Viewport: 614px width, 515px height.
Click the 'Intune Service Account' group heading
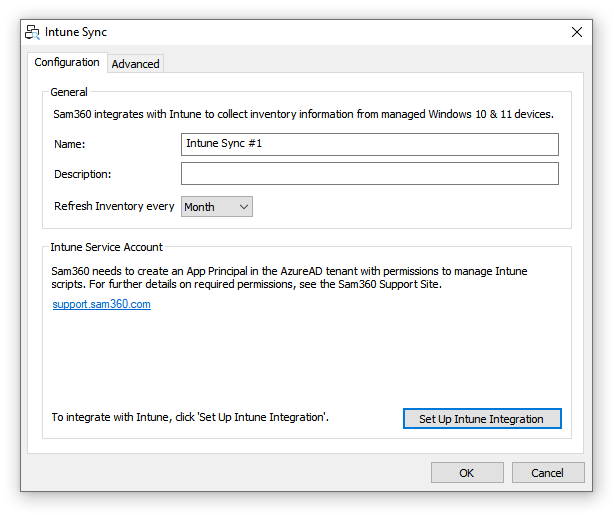[107, 247]
